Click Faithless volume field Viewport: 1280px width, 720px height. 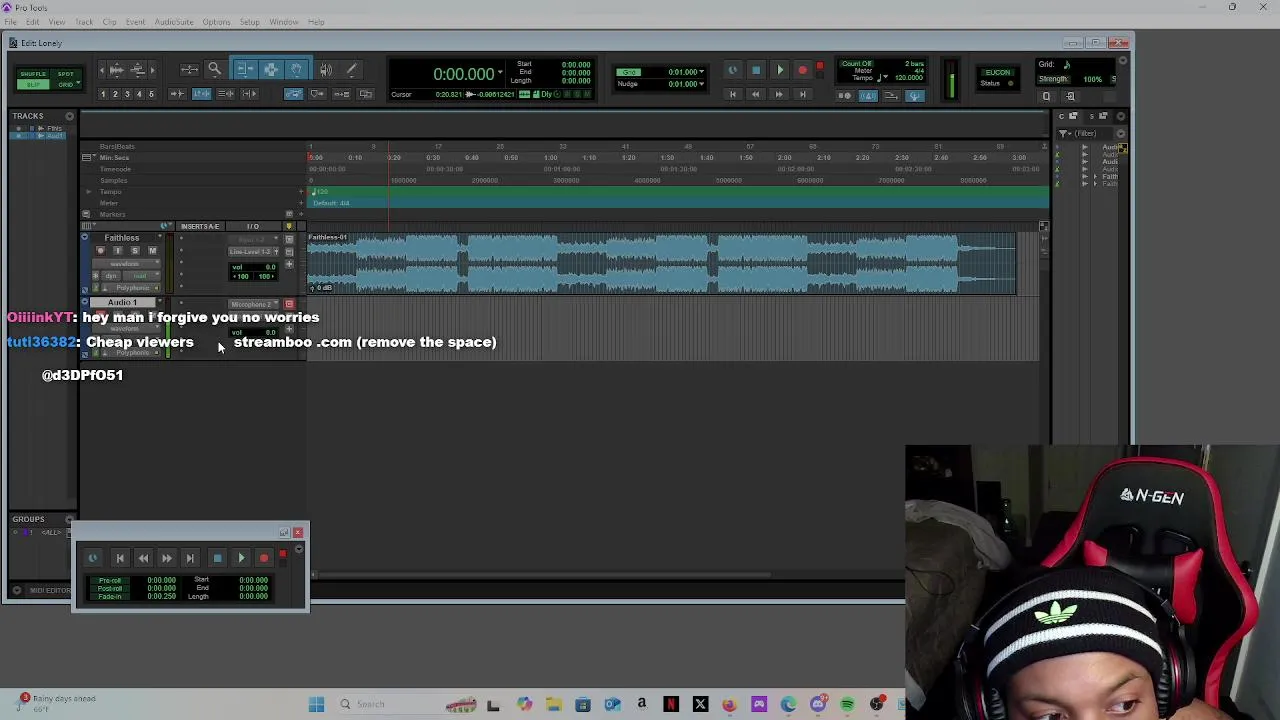pos(254,267)
